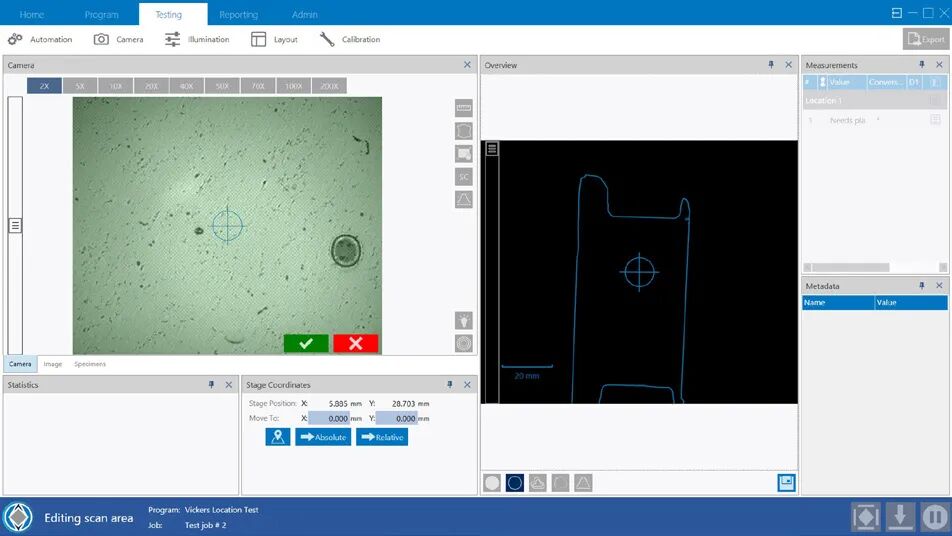
Task: Switch to the Home tab
Action: (32, 14)
